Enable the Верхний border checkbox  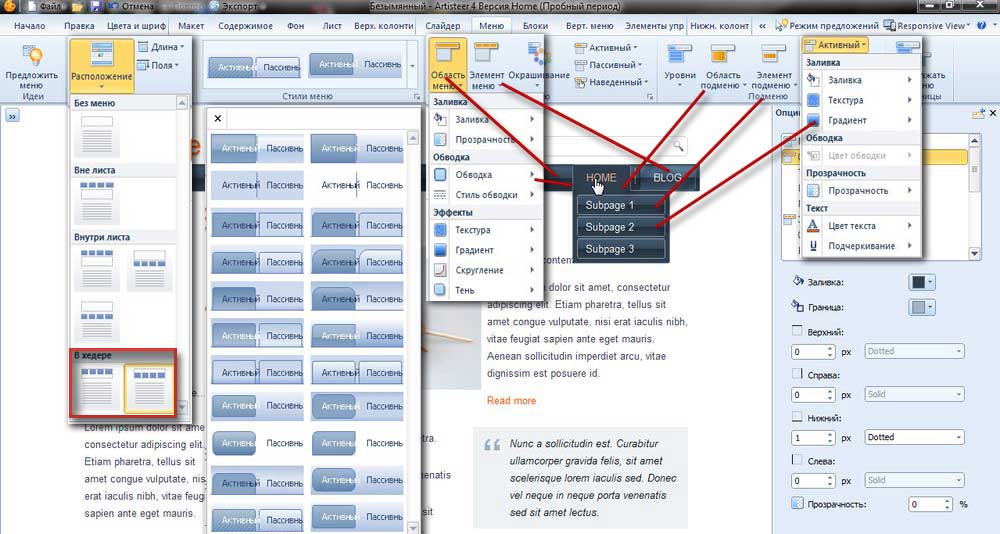click(797, 331)
